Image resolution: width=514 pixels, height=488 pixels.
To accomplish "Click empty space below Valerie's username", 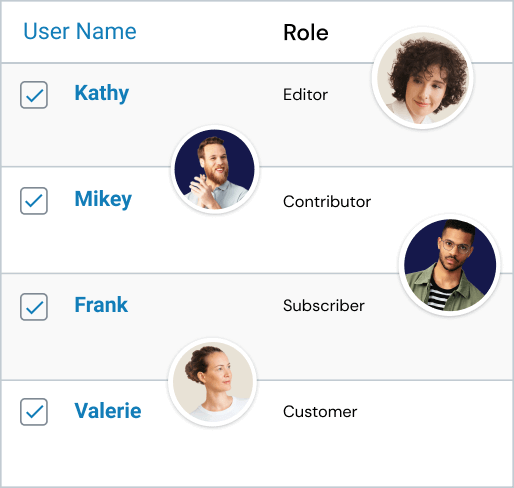I will click(x=107, y=453).
